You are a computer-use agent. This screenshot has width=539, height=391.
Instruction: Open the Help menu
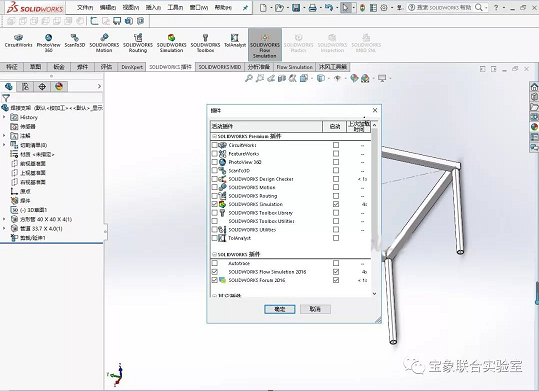(223, 7)
